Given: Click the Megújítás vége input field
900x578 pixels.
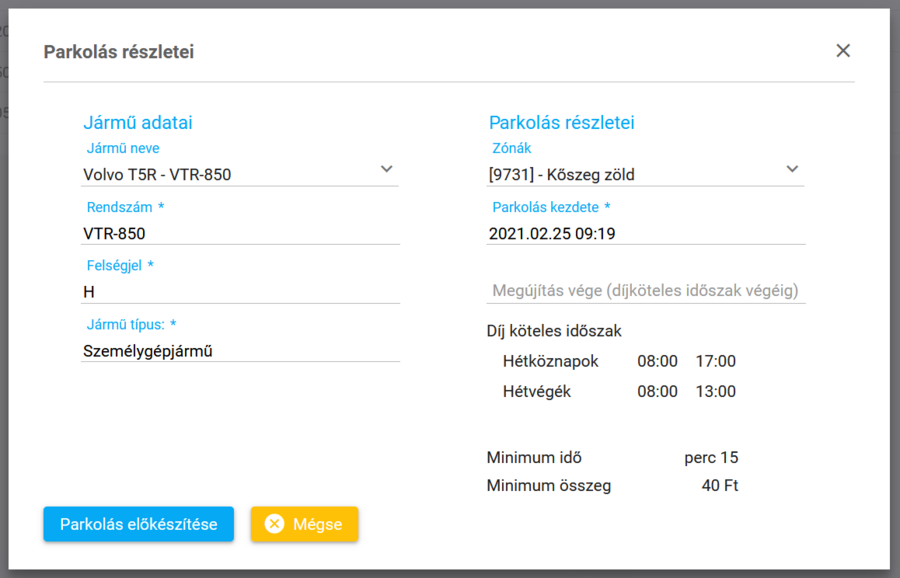Looking at the screenshot, I should coord(645,291).
